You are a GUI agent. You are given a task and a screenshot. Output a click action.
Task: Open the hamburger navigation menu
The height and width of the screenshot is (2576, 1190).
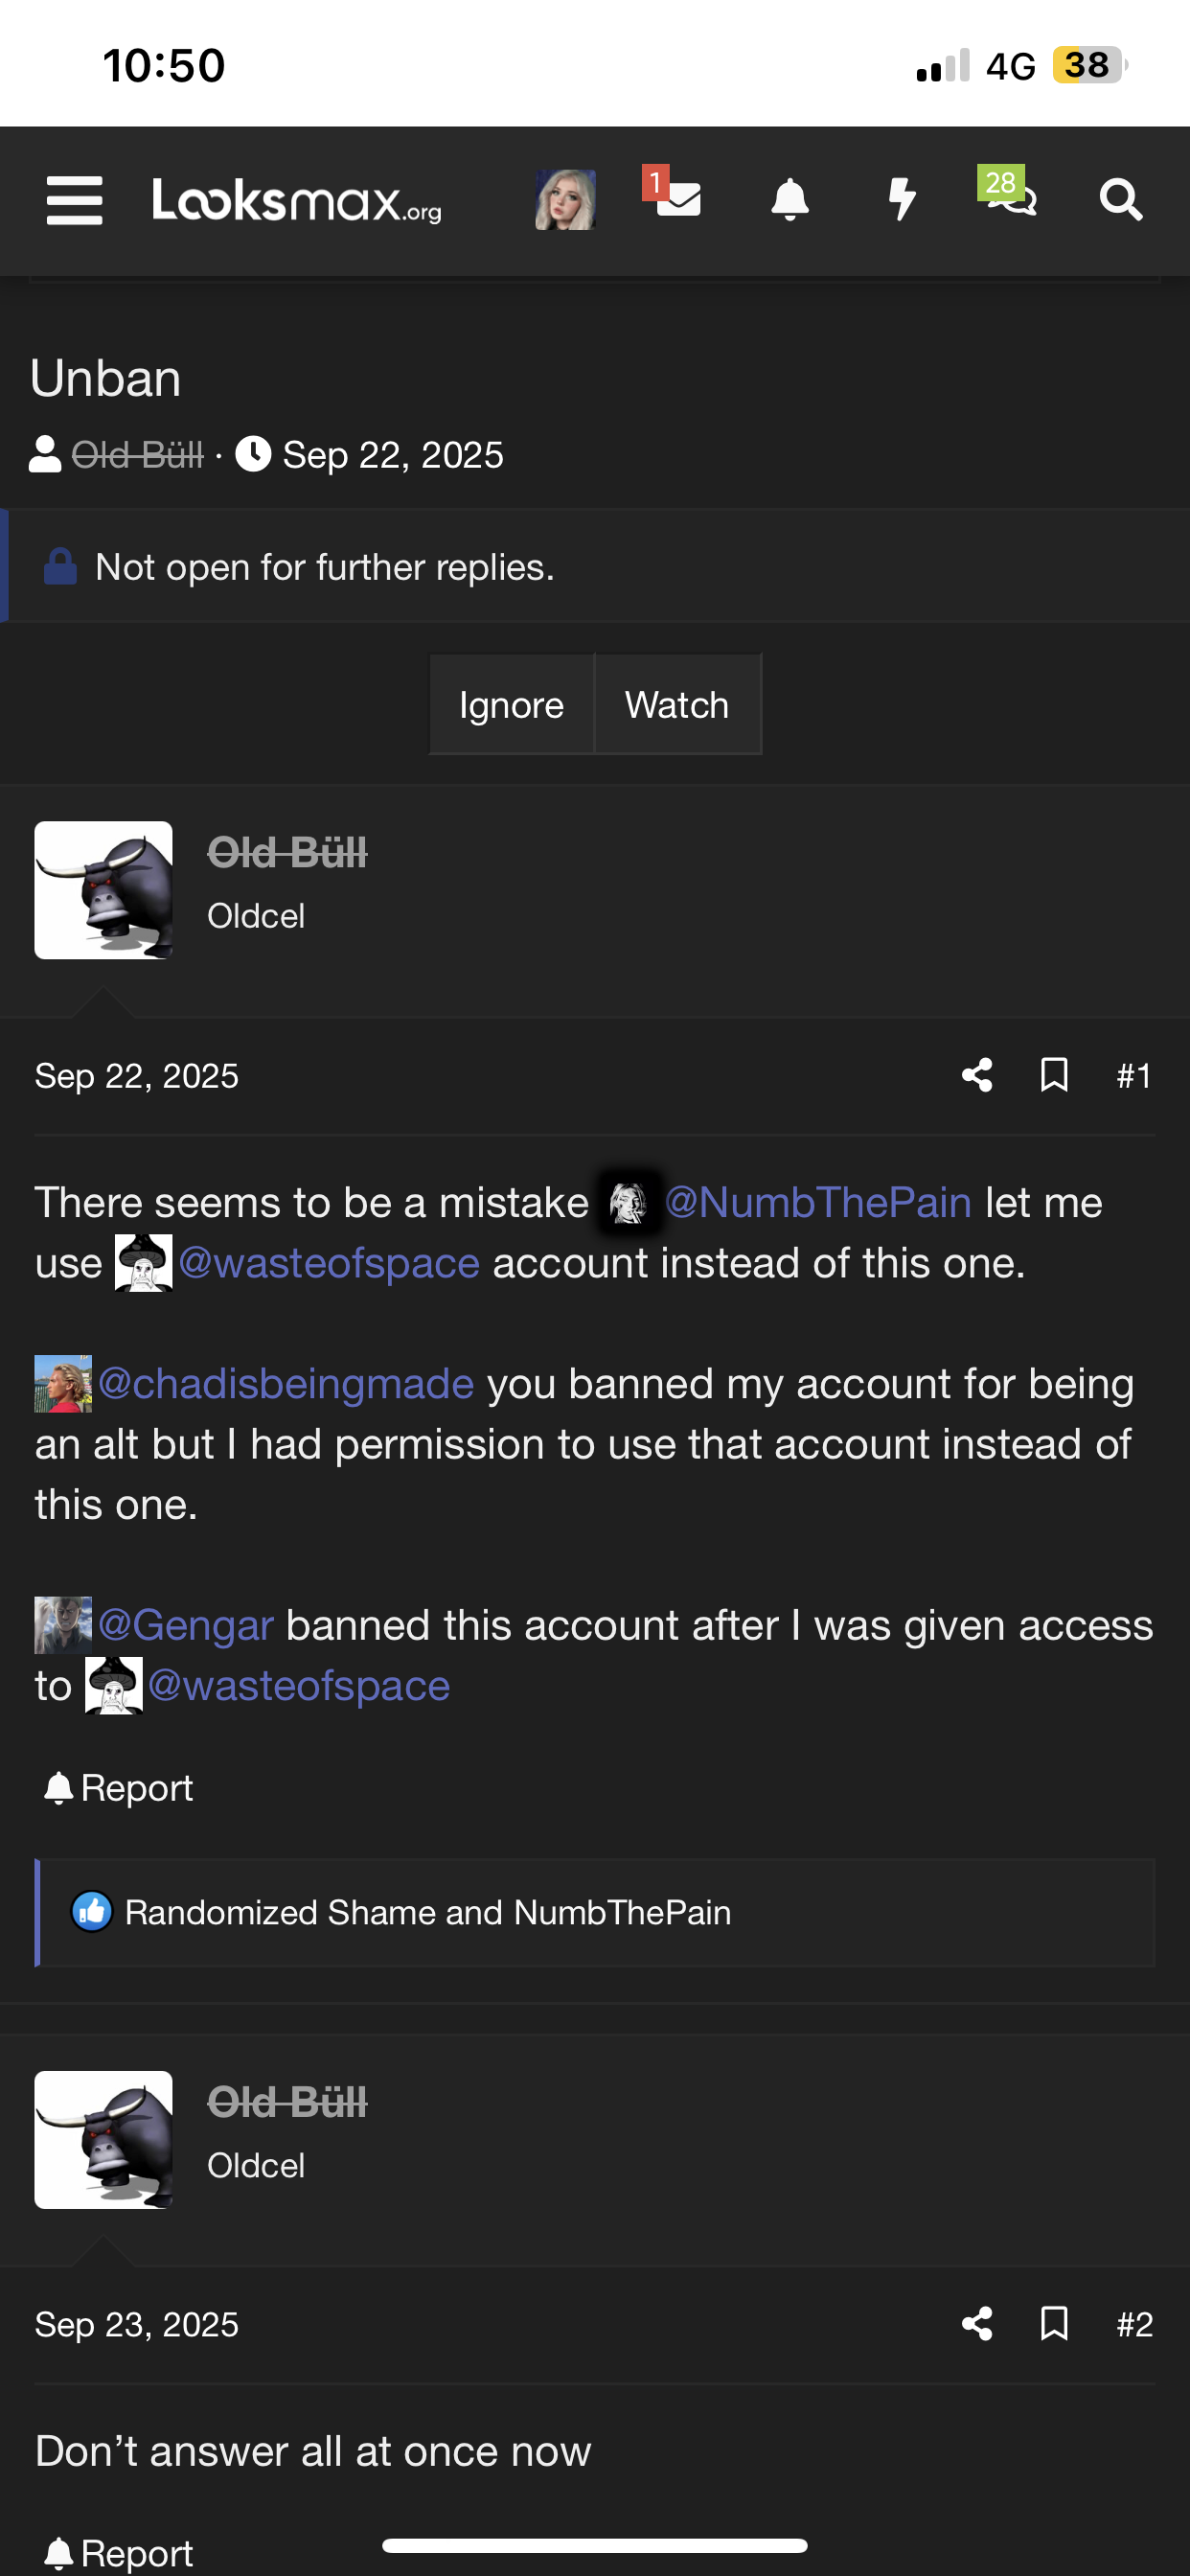coord(74,200)
